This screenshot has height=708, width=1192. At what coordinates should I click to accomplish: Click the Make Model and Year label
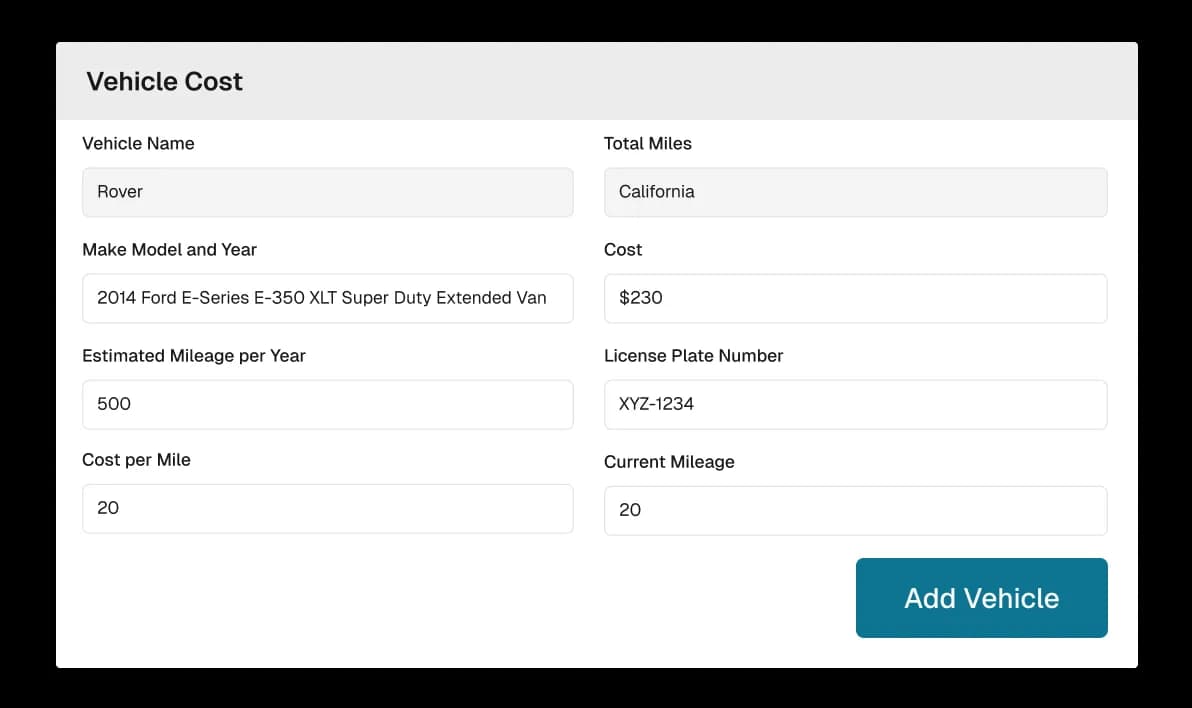tap(169, 249)
